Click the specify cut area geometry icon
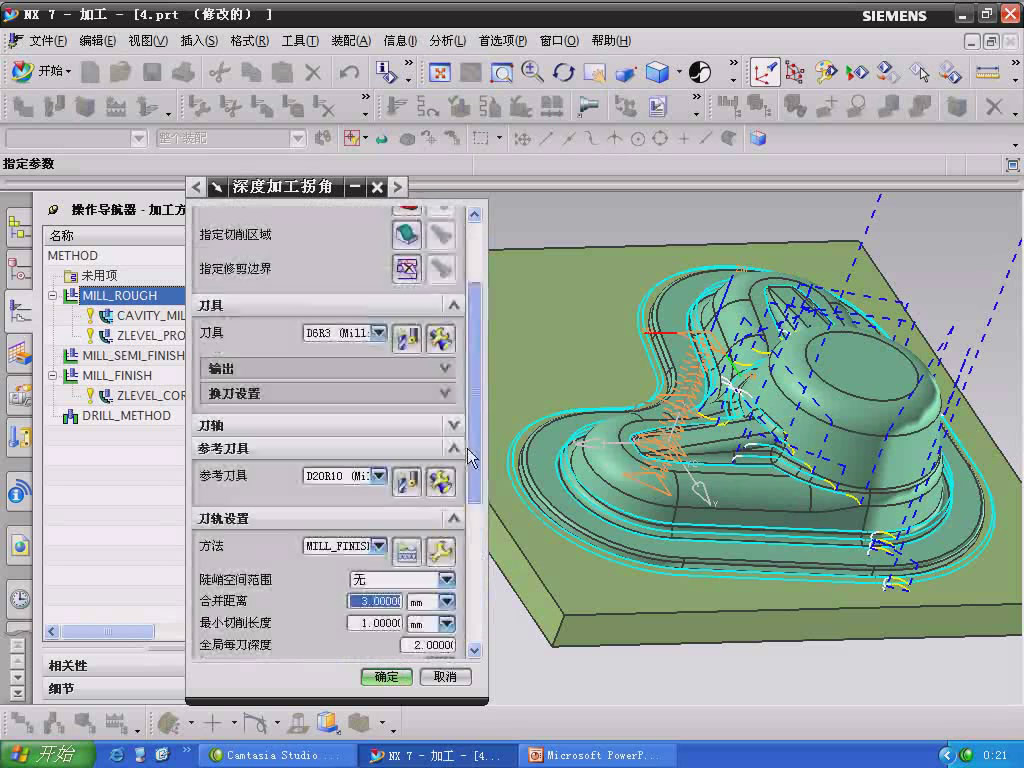This screenshot has height=768, width=1024. 406,234
